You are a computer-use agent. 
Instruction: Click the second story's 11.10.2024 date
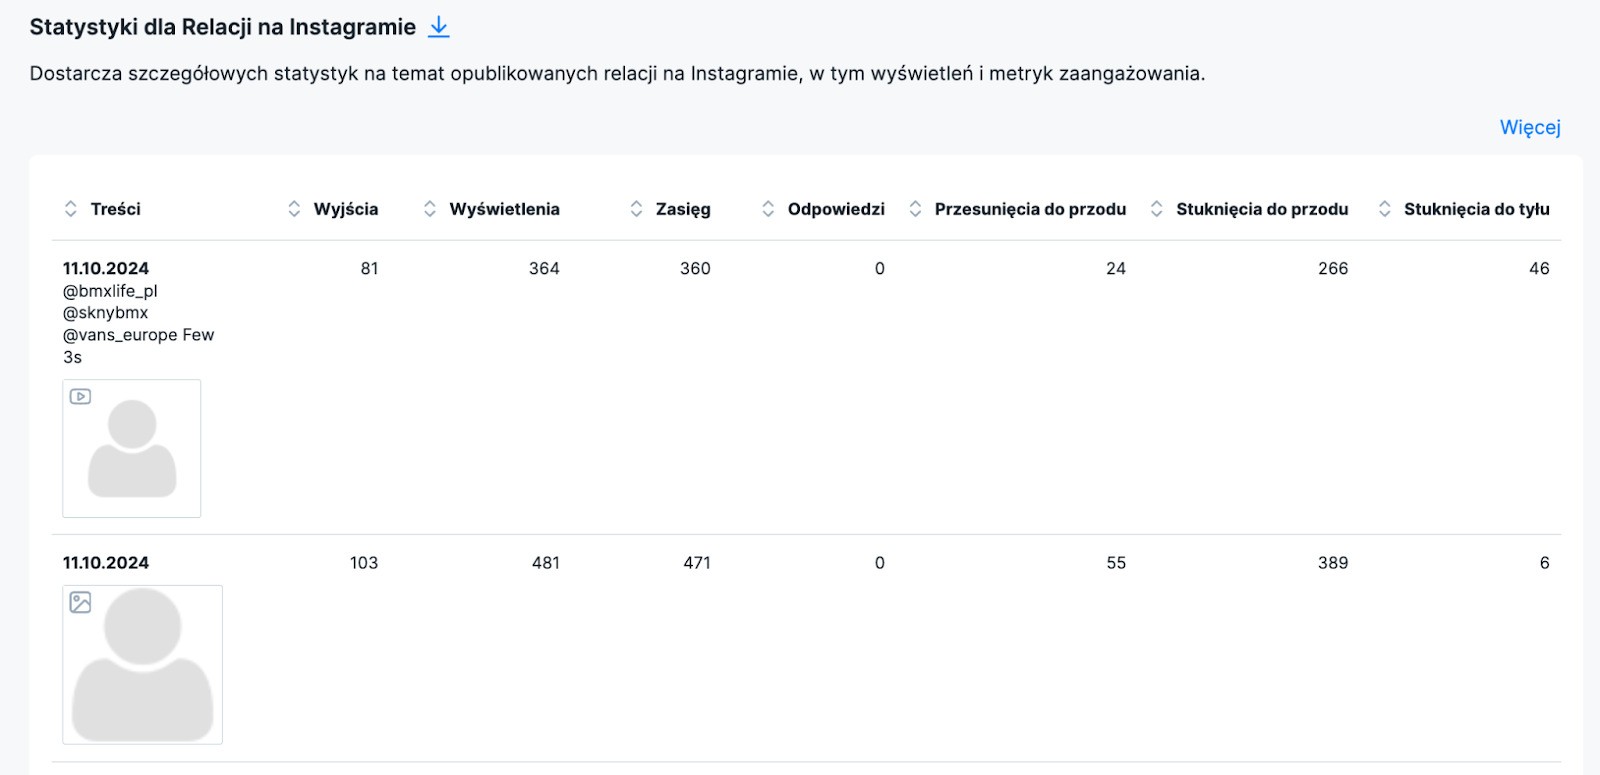click(x=106, y=563)
